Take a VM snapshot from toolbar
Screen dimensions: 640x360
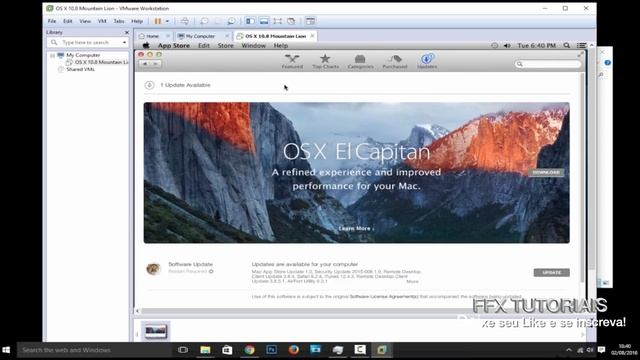click(x=204, y=21)
